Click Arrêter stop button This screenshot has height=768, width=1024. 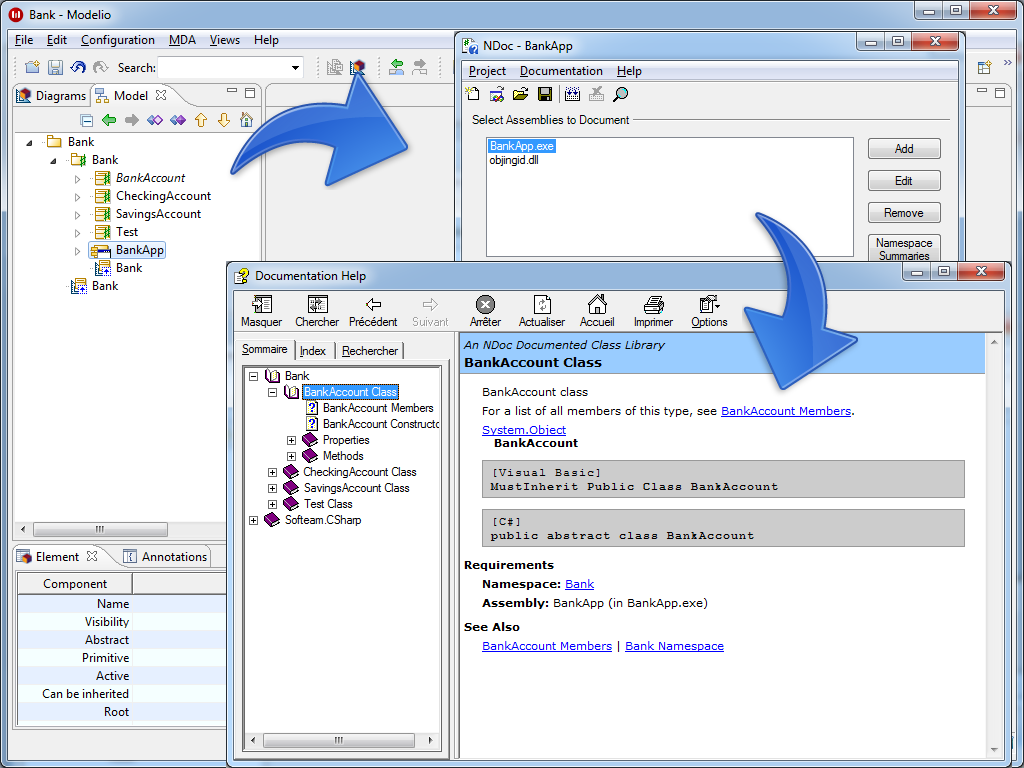coord(485,312)
